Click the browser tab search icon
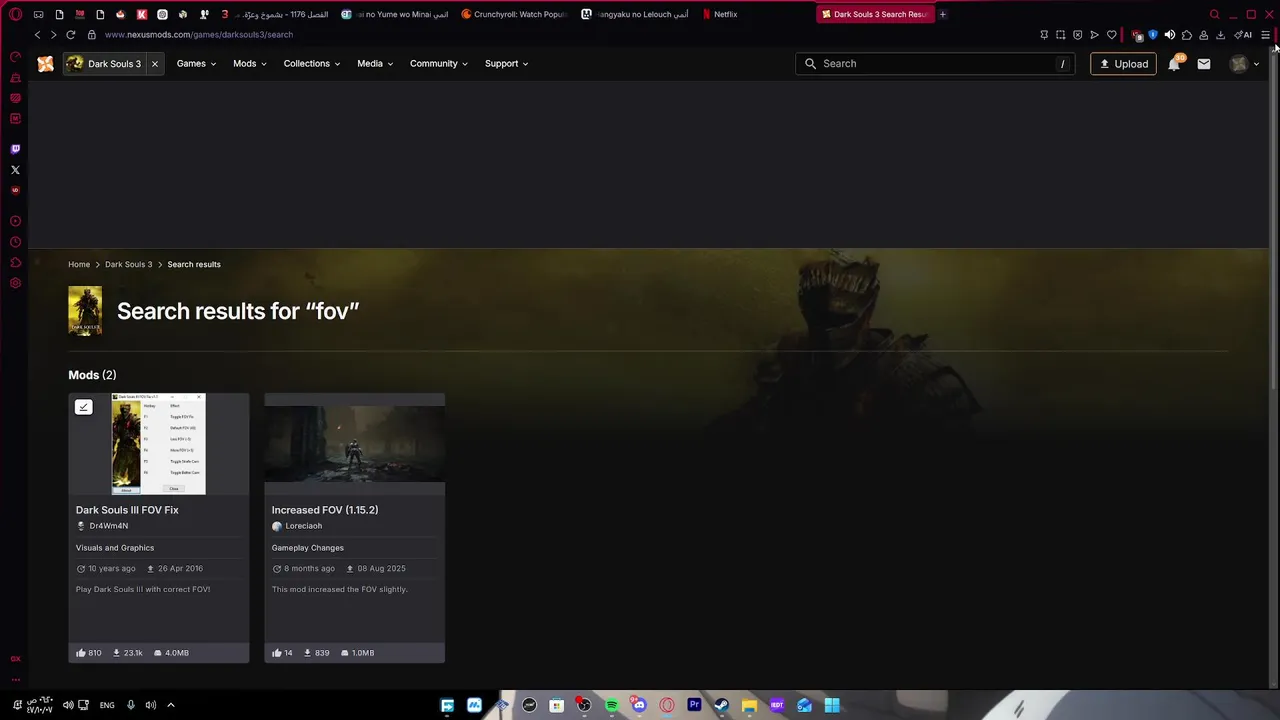The width and height of the screenshot is (1280, 720). pyautogui.click(x=1214, y=14)
